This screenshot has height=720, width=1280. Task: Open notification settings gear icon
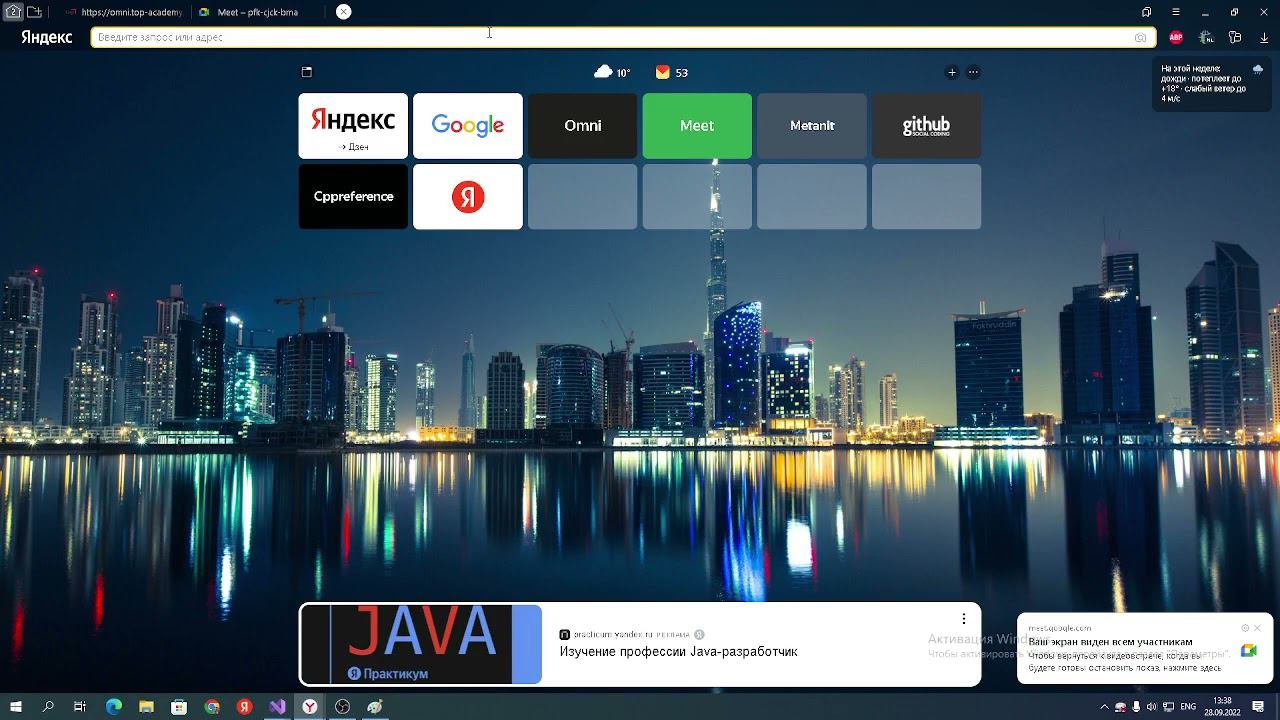click(1245, 628)
